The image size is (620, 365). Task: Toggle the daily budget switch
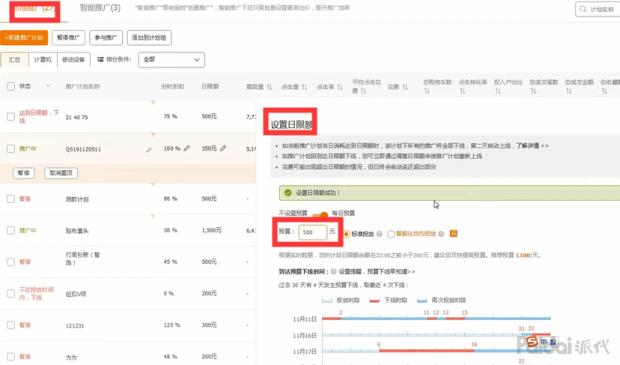click(320, 214)
